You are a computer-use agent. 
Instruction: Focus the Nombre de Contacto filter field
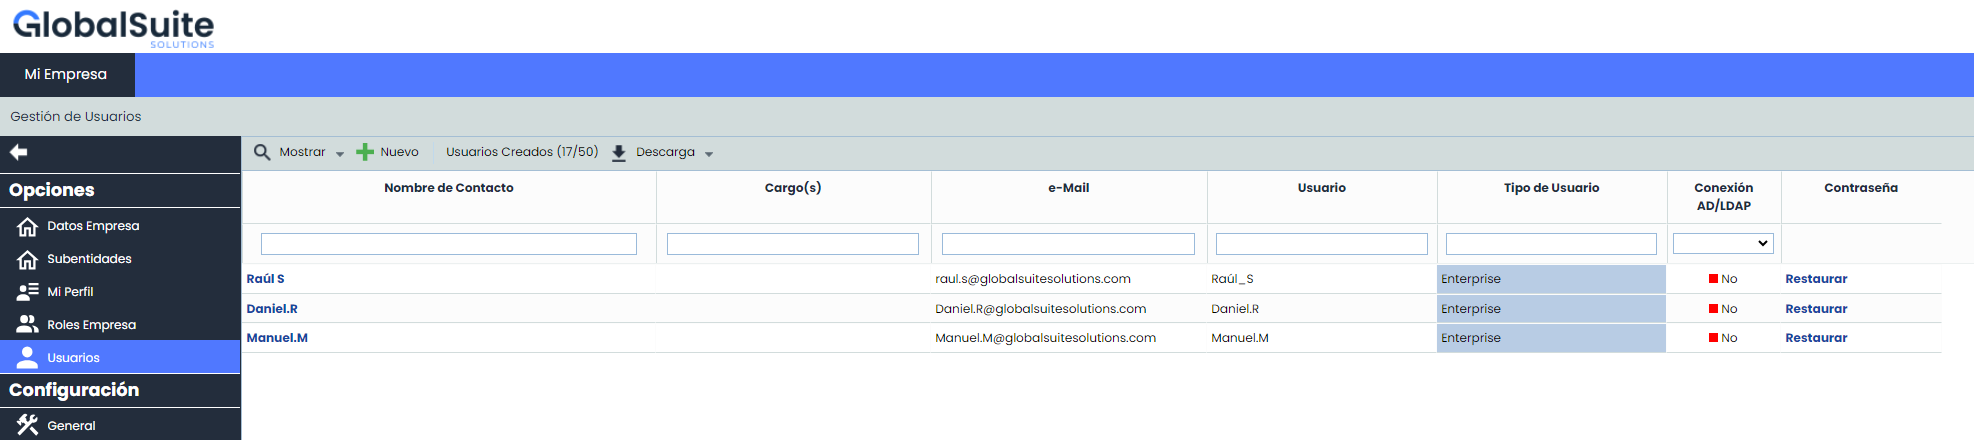[x=448, y=244]
